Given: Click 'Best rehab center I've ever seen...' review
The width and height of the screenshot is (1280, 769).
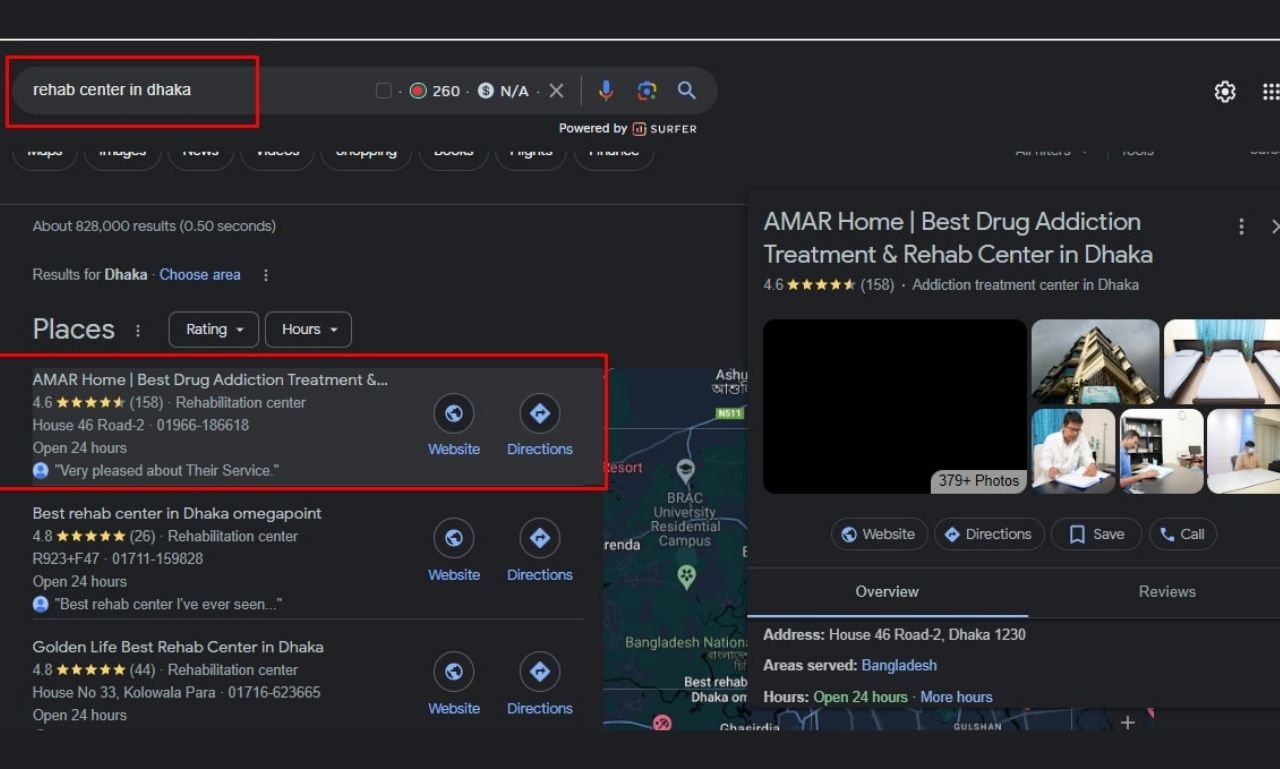Looking at the screenshot, I should pyautogui.click(x=168, y=605).
